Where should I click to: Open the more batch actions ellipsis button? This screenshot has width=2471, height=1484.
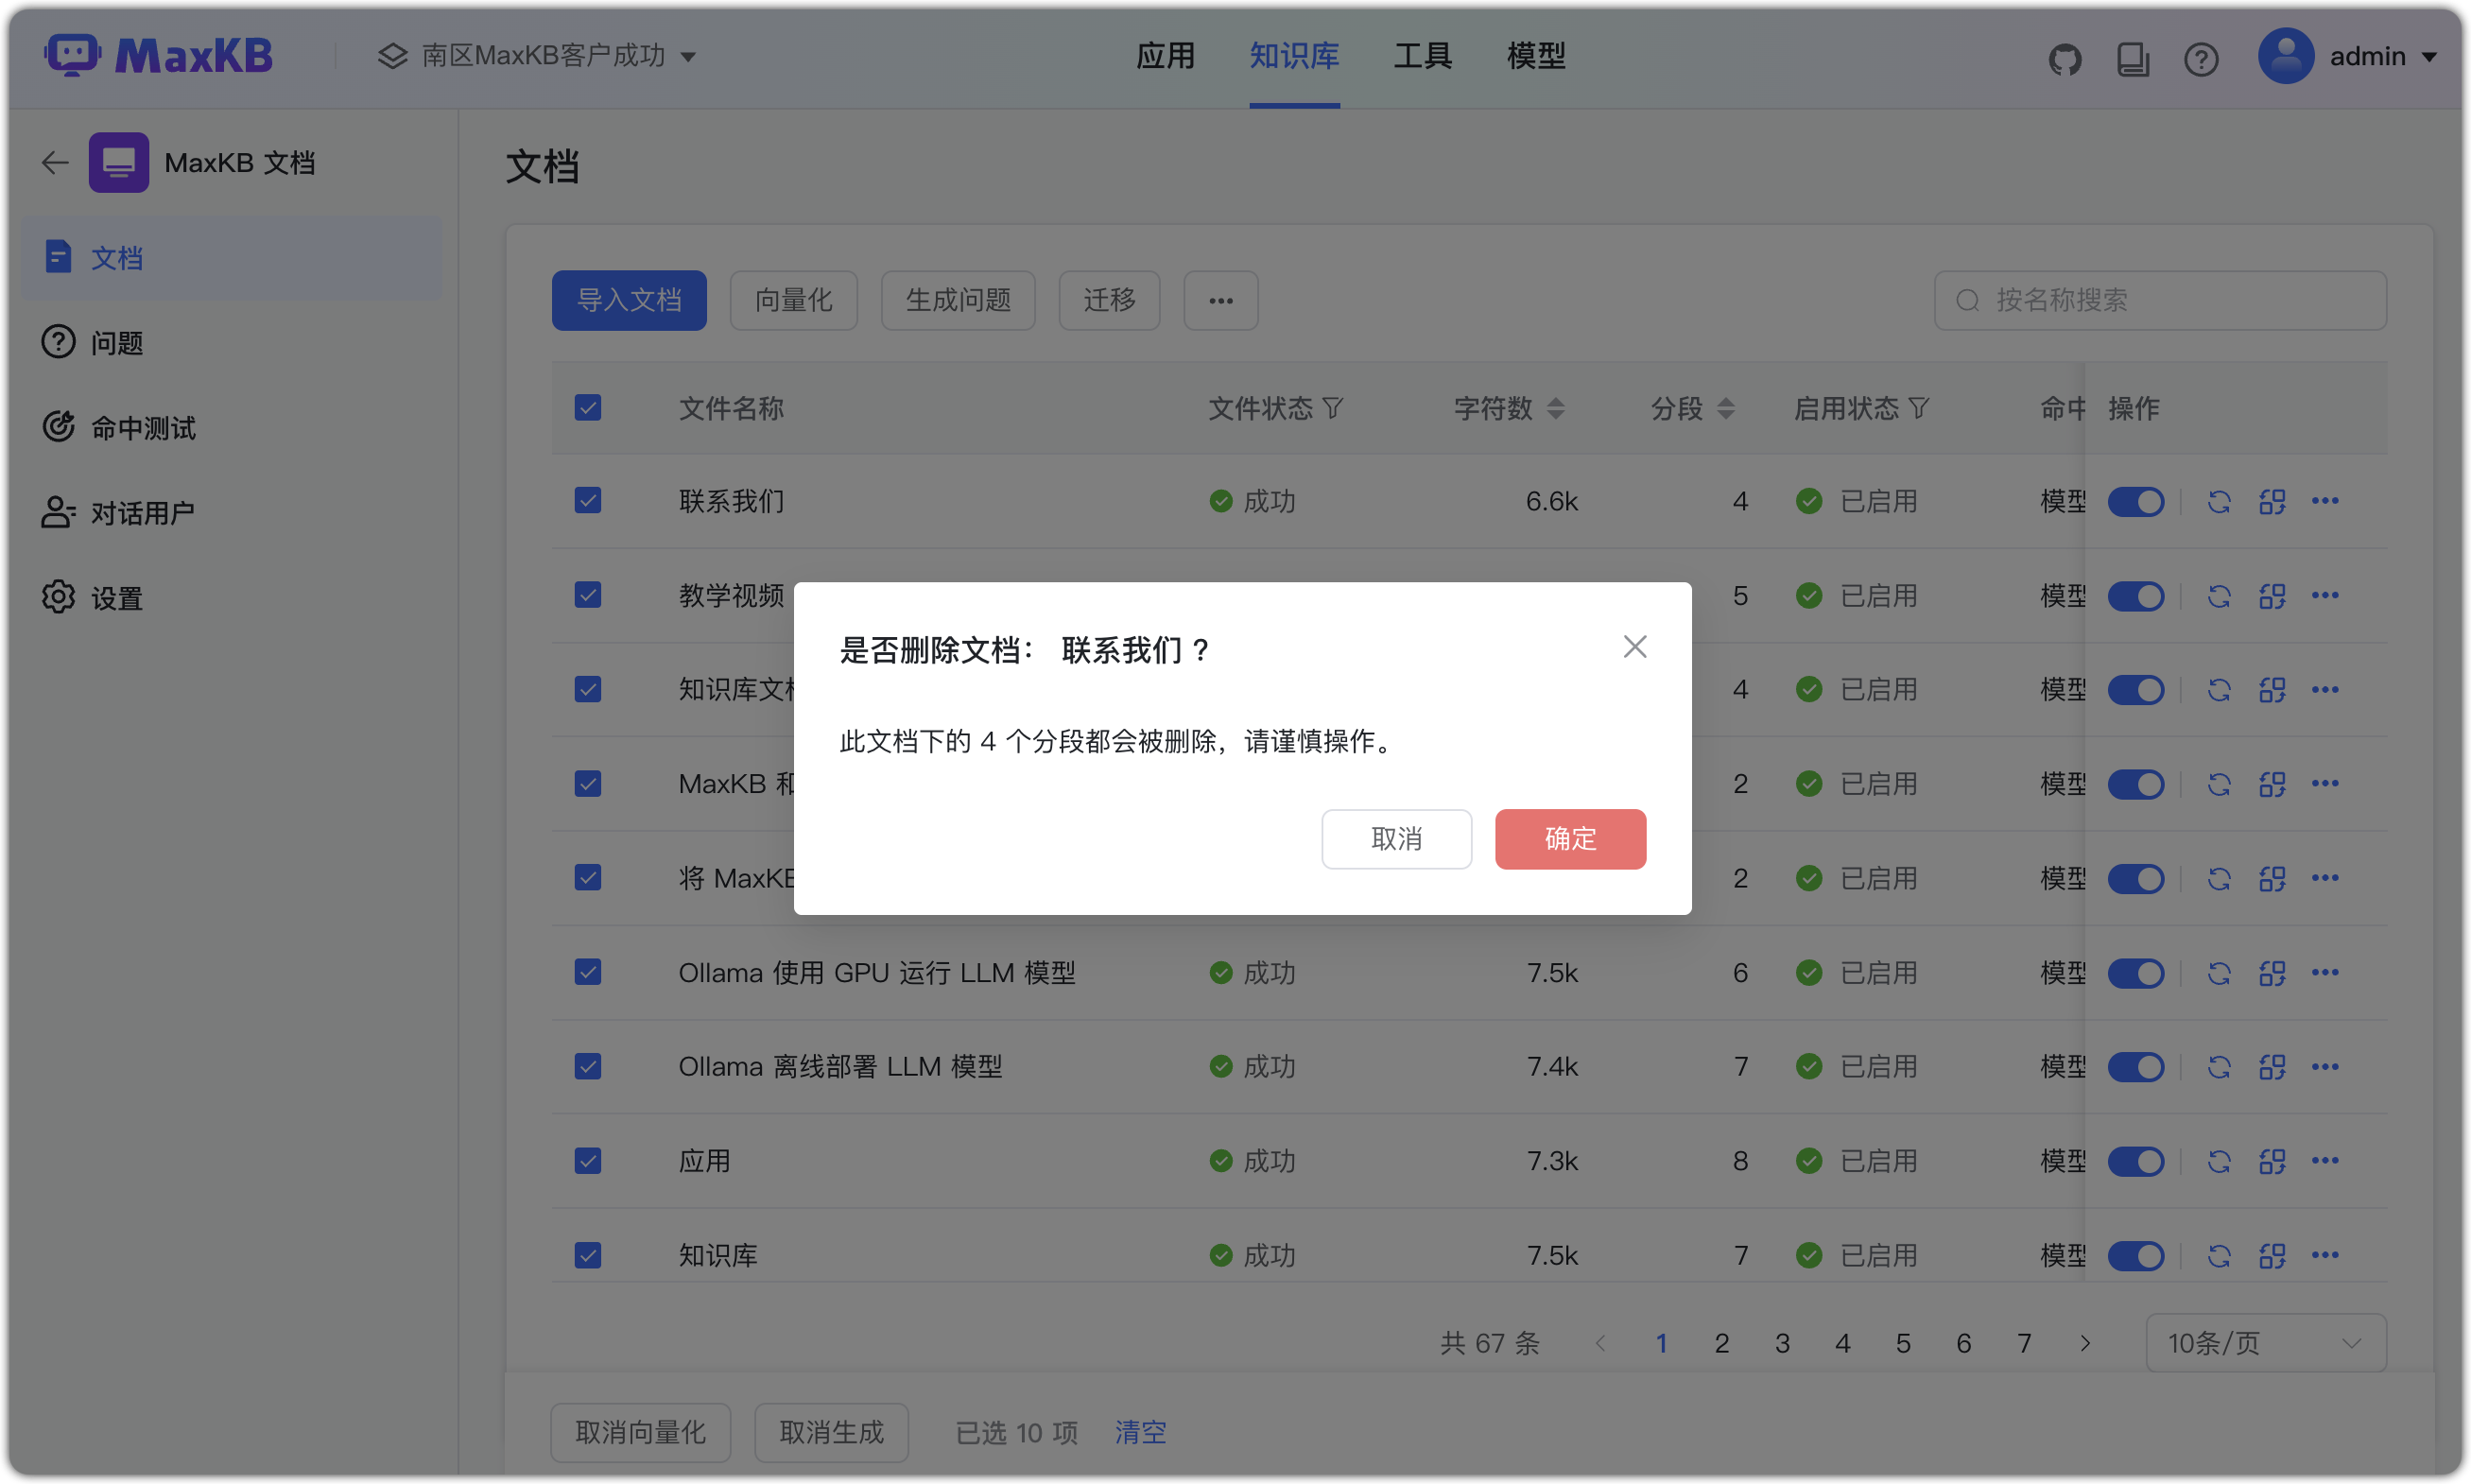pos(1220,300)
